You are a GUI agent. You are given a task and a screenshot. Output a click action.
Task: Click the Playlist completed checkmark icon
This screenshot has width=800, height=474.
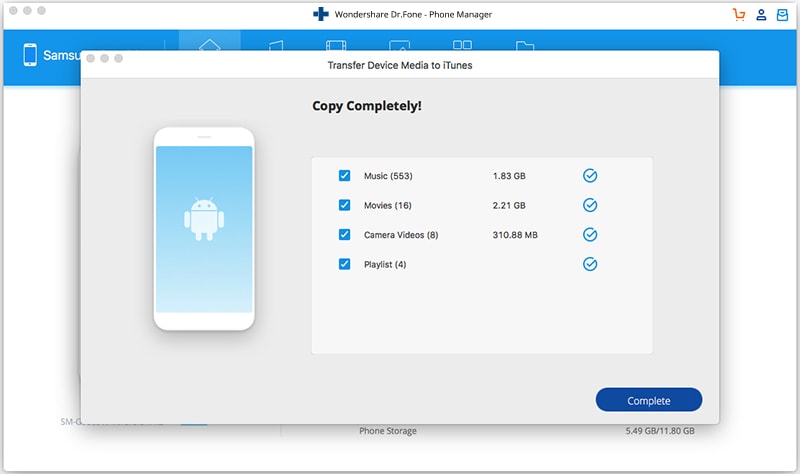tap(590, 264)
